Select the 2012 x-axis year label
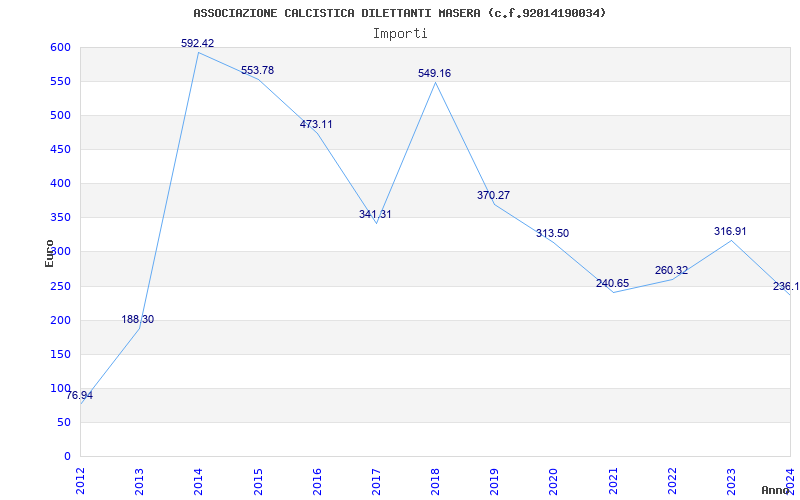The width and height of the screenshot is (800, 500). pyautogui.click(x=81, y=480)
